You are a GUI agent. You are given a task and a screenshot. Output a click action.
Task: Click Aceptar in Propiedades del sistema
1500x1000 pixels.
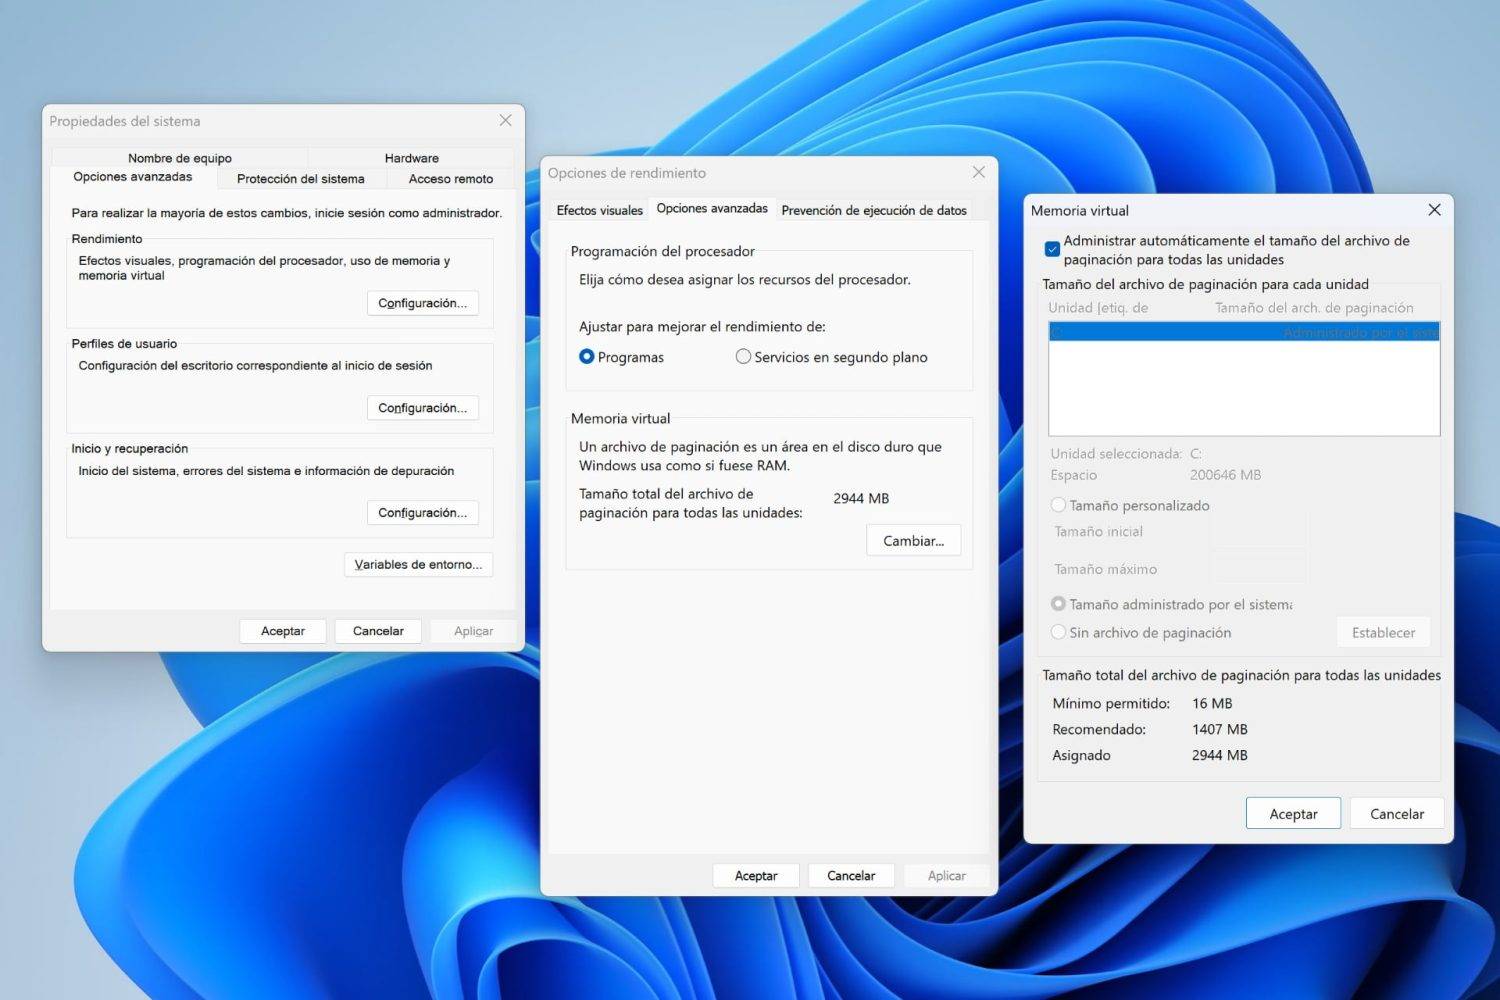click(283, 631)
